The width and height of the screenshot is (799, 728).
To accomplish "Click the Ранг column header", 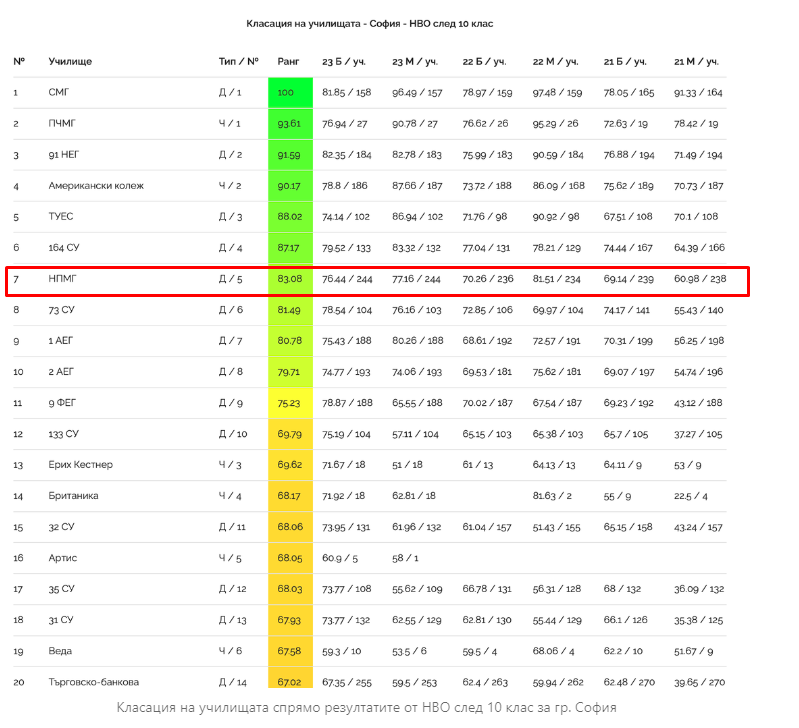I will [288, 62].
